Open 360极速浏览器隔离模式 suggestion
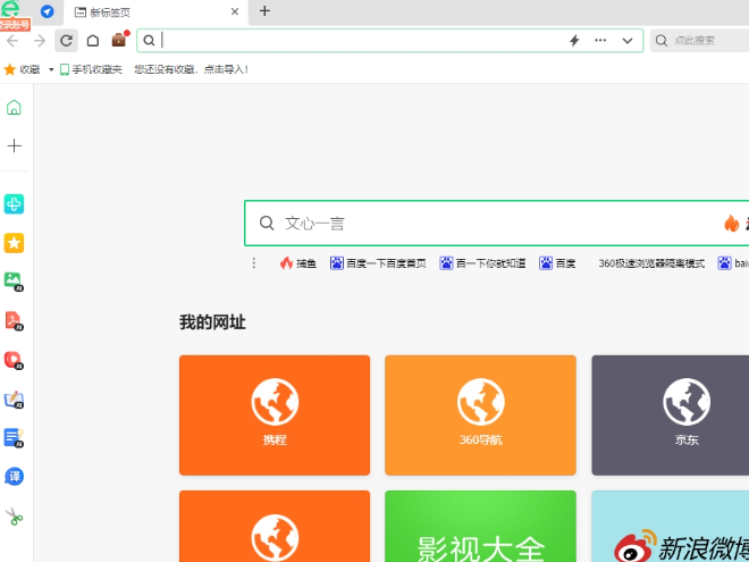This screenshot has height=562, width=749. coord(652,264)
